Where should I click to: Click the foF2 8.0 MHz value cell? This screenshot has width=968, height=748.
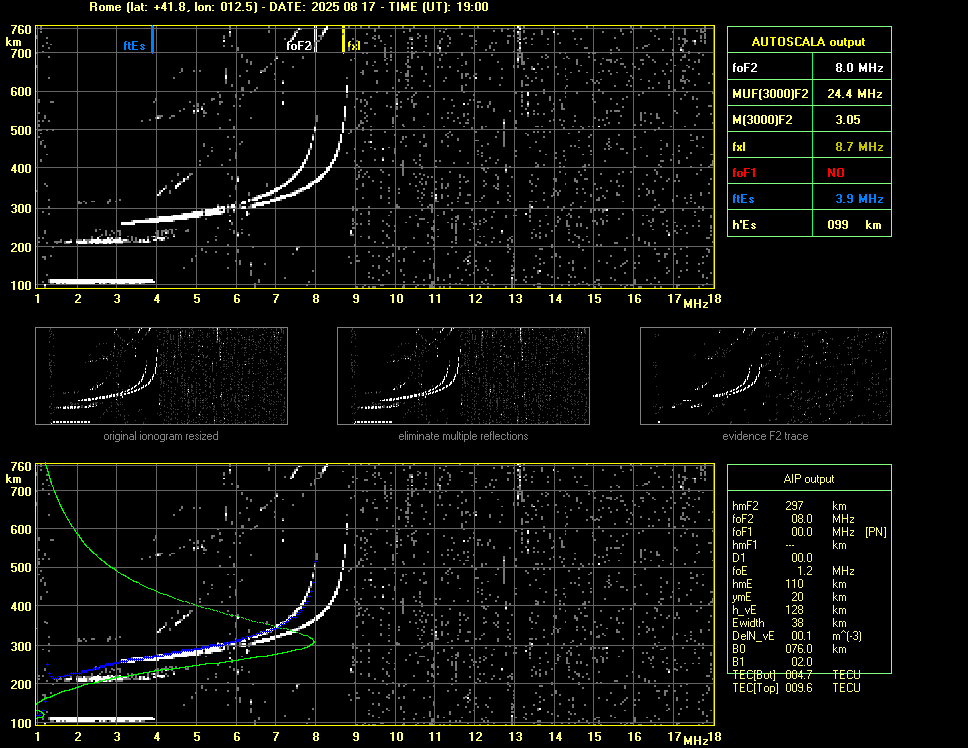coord(852,68)
